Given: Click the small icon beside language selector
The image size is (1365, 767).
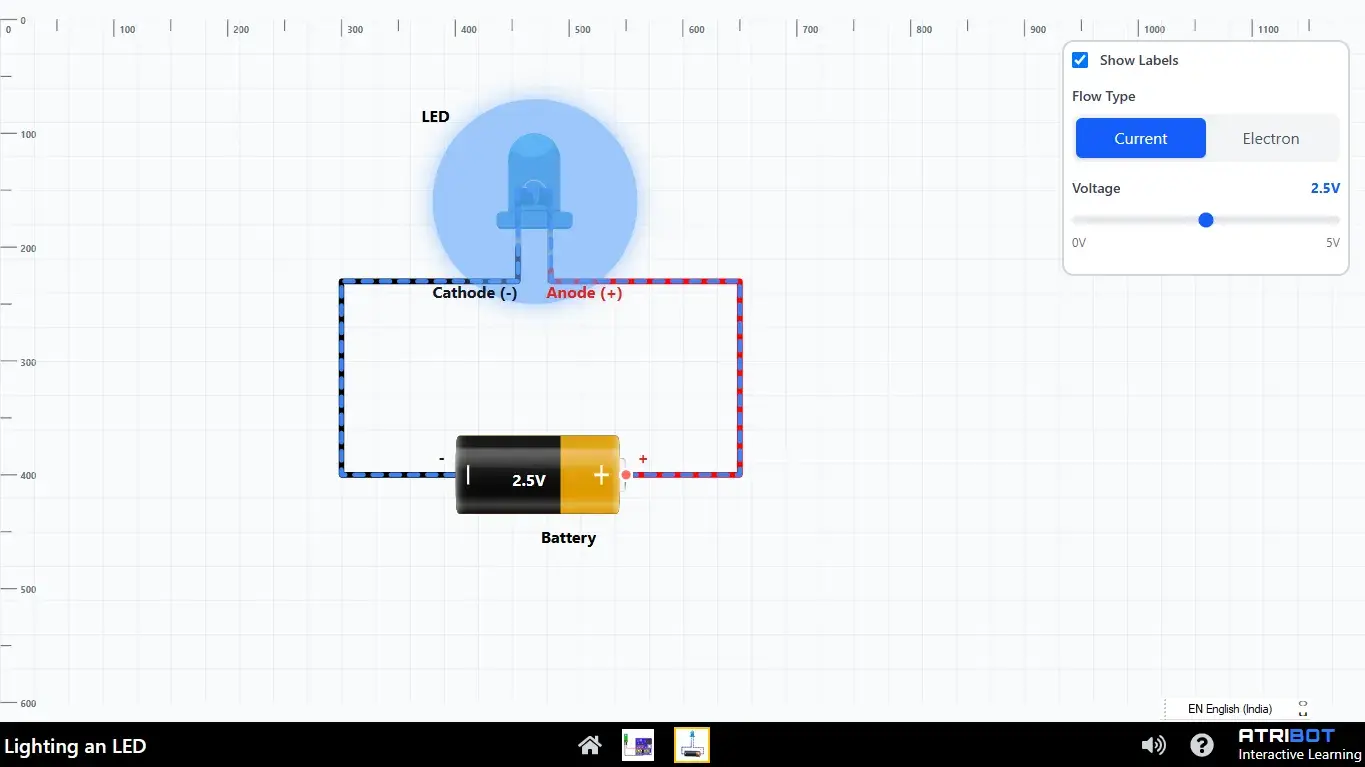Looking at the screenshot, I should point(1303,709).
